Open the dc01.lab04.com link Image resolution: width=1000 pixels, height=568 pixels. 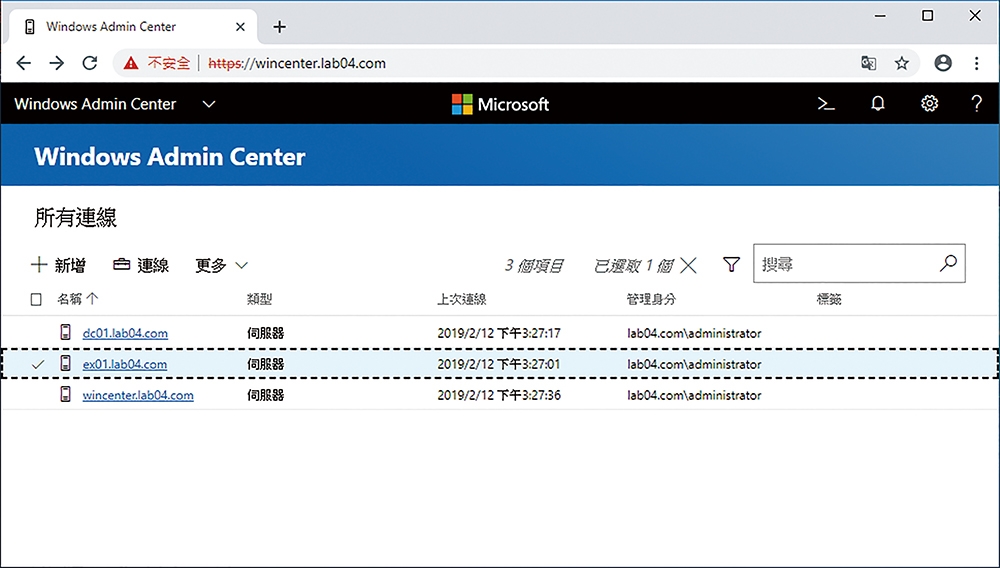pyautogui.click(x=126, y=333)
